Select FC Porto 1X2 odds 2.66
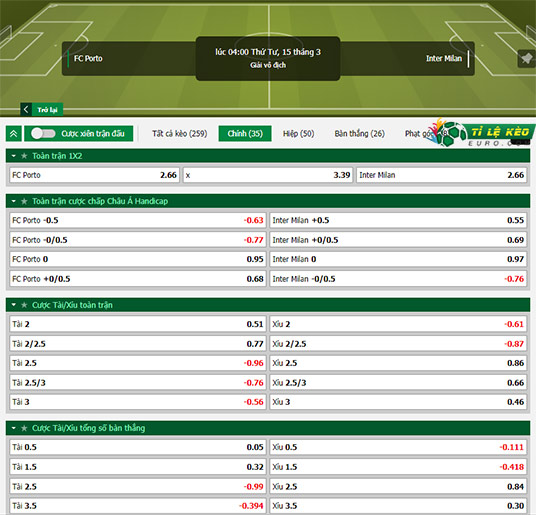This screenshot has height=515, width=536. (x=95, y=175)
